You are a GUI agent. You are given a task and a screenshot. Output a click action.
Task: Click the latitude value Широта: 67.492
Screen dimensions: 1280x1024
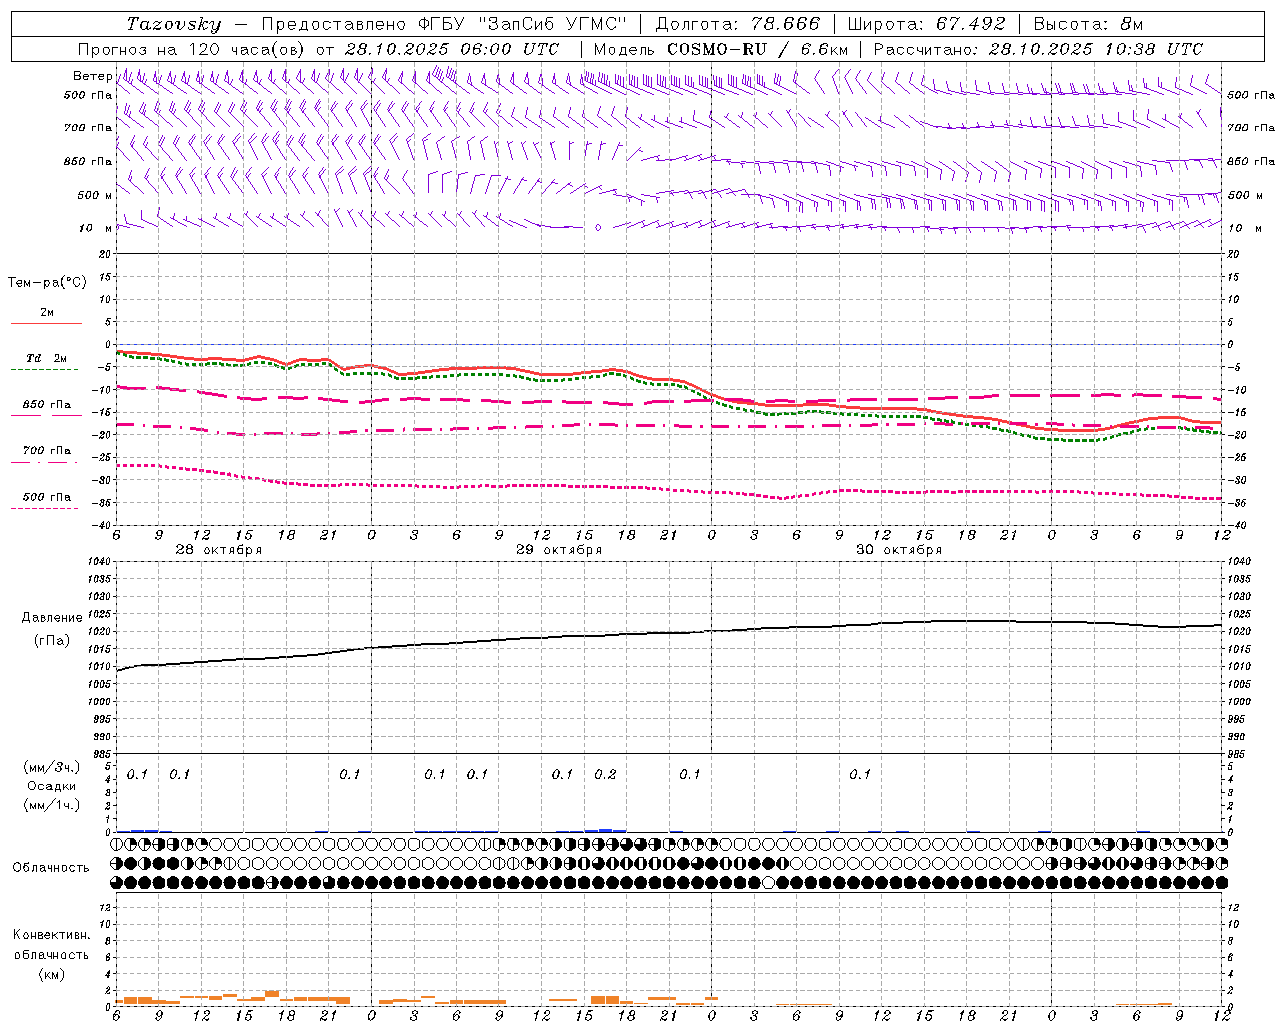926,24
